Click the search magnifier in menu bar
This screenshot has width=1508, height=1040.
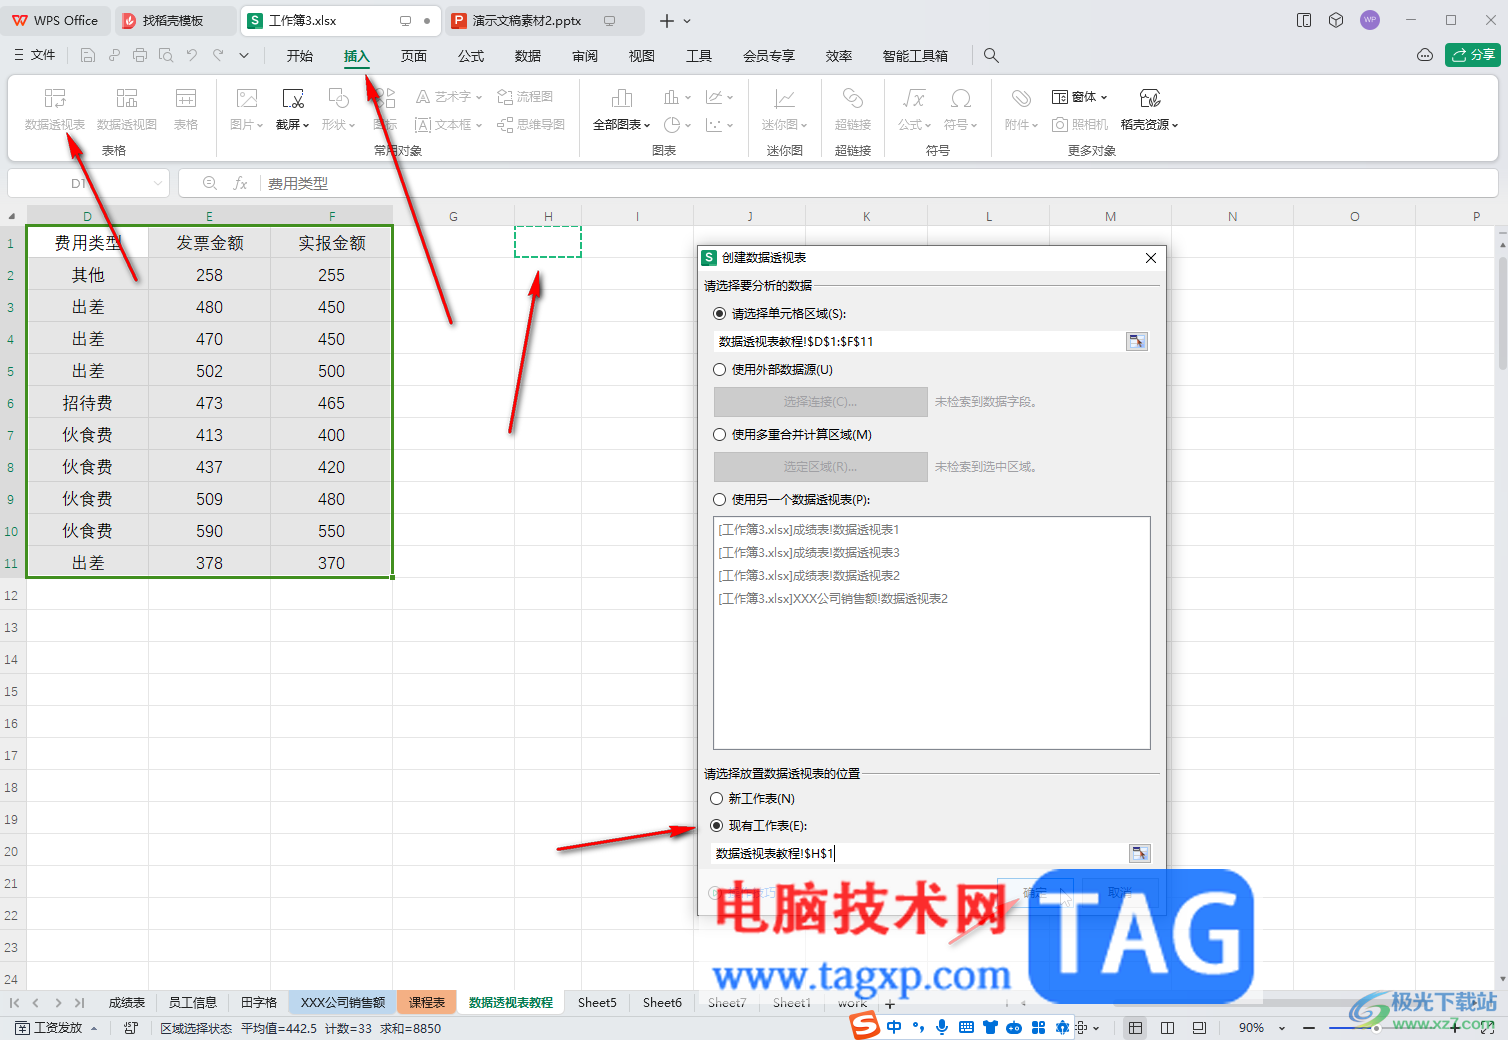991,56
